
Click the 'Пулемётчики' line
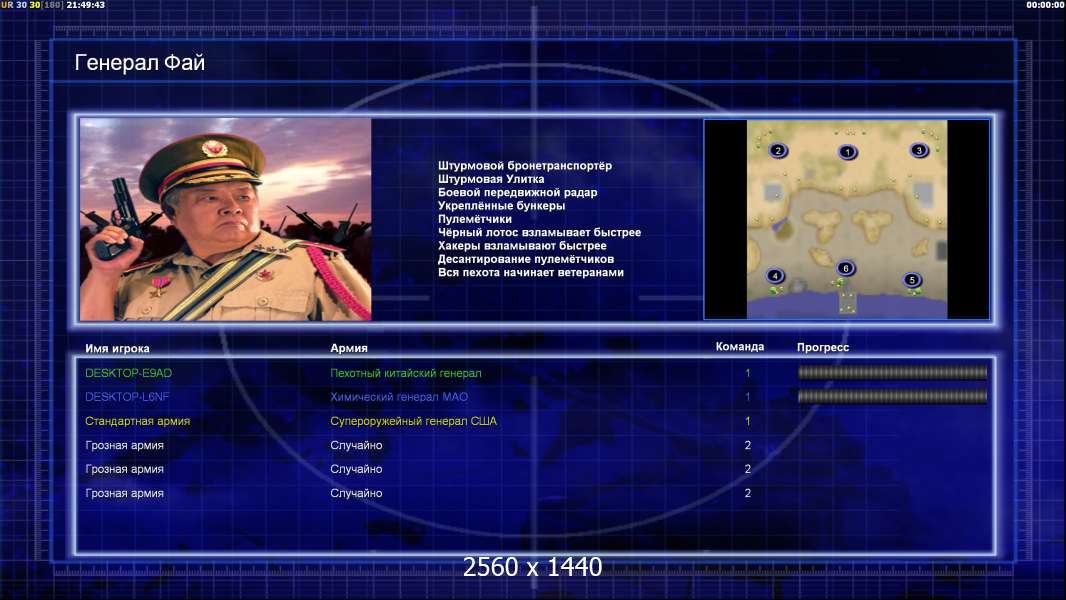(475, 219)
